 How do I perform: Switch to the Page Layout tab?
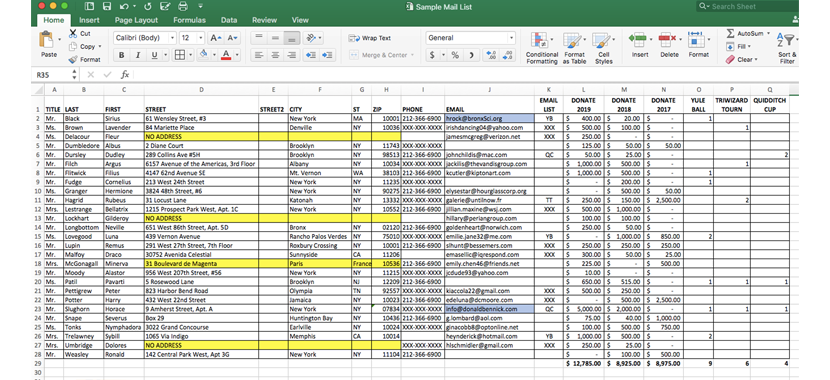[136, 20]
